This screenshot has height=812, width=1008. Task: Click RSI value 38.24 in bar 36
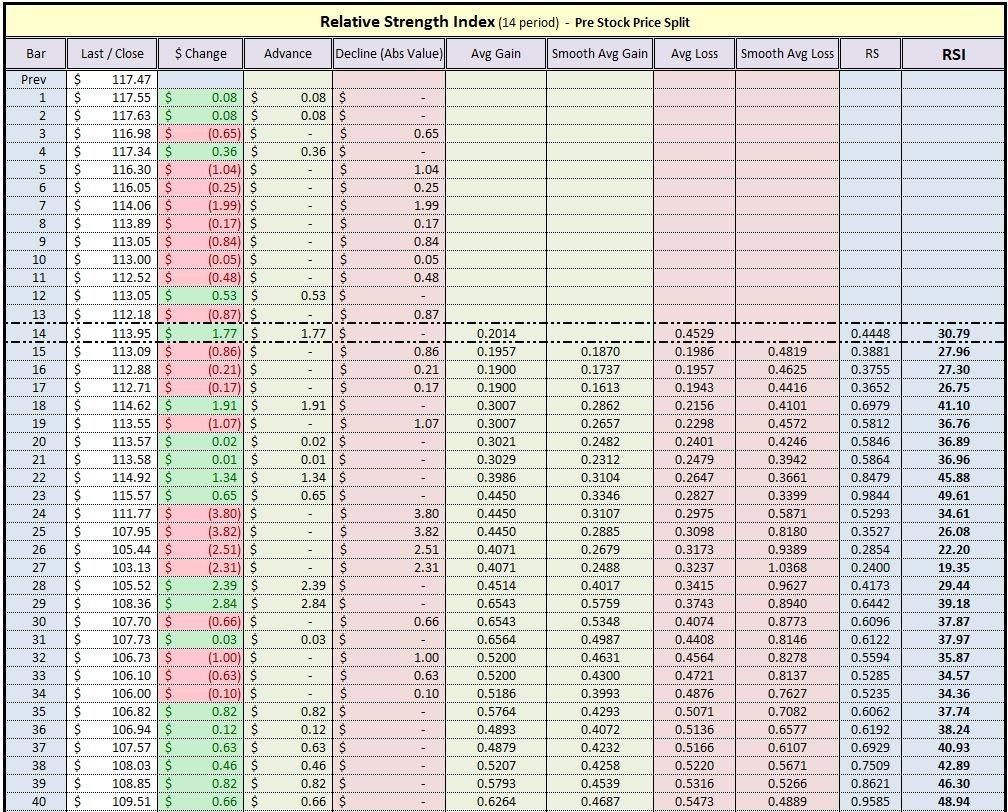click(953, 730)
